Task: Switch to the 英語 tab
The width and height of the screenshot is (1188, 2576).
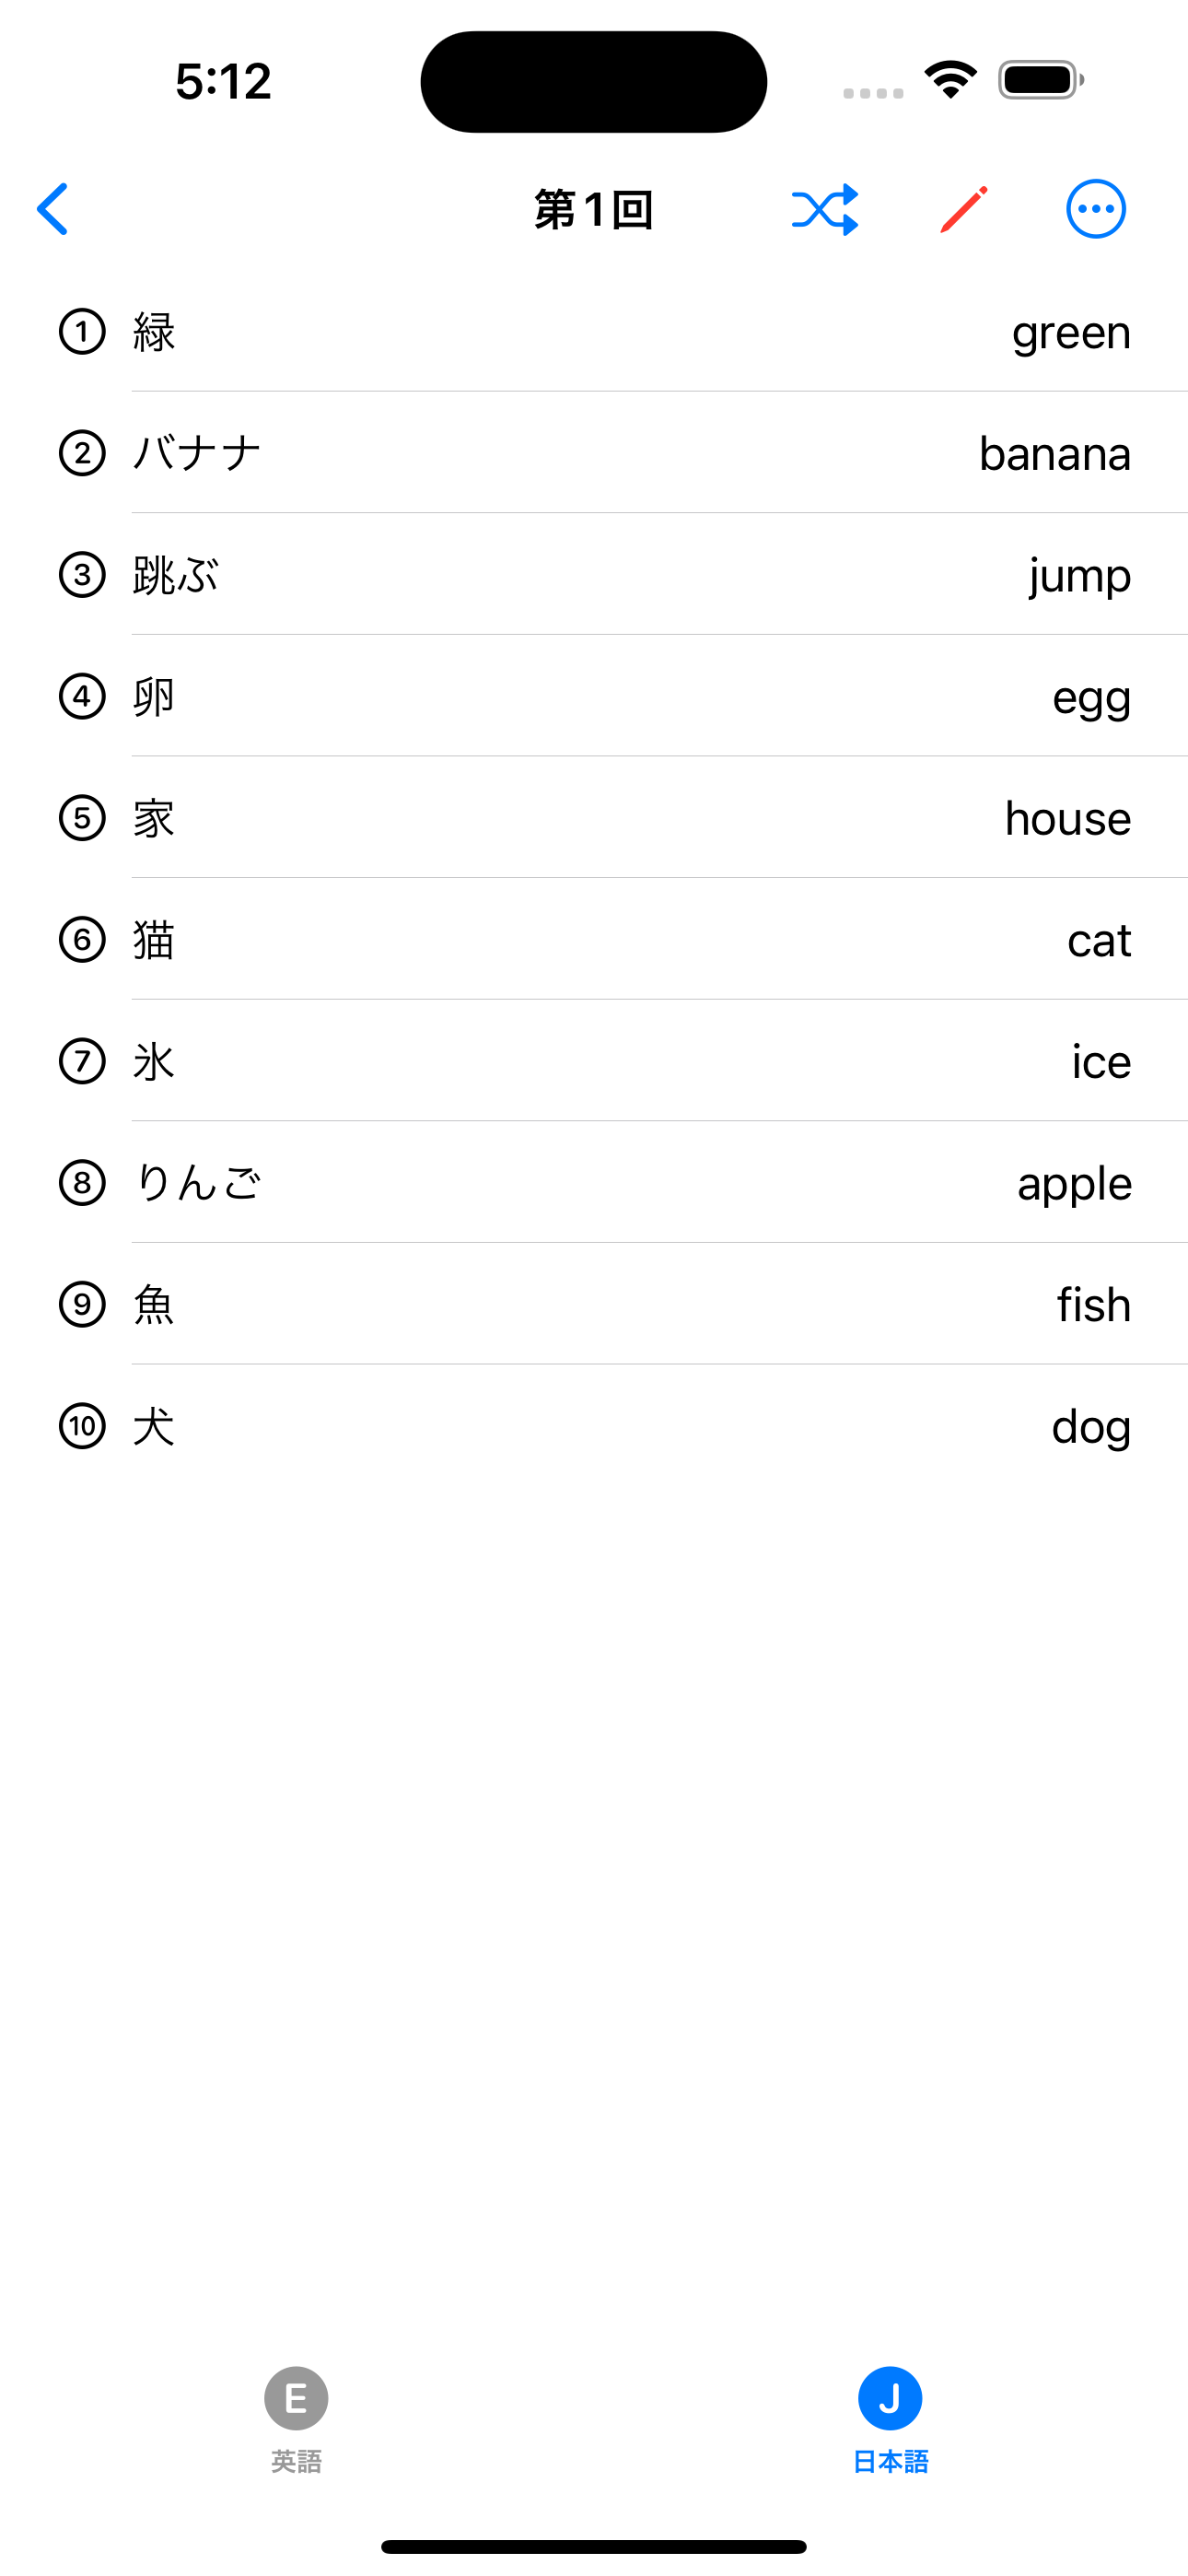Action: [296, 2420]
